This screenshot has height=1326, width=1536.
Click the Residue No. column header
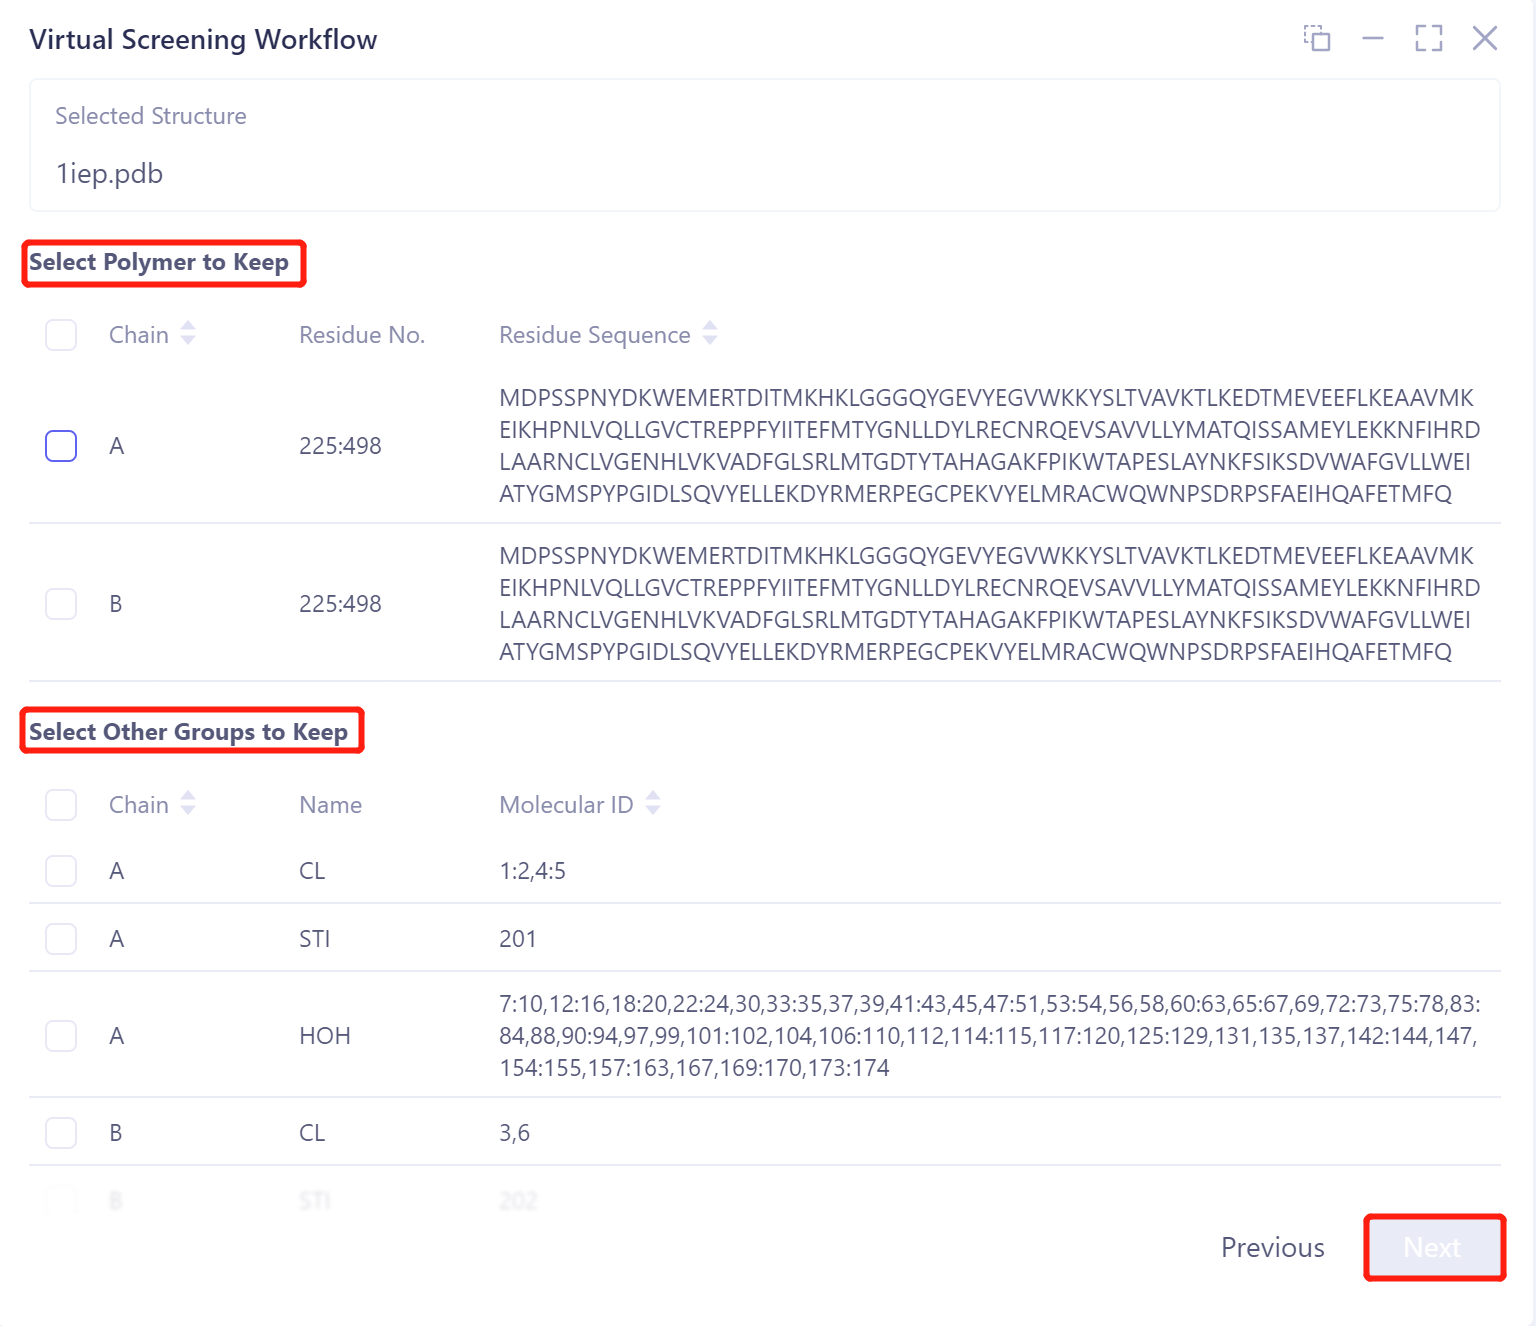(x=361, y=334)
